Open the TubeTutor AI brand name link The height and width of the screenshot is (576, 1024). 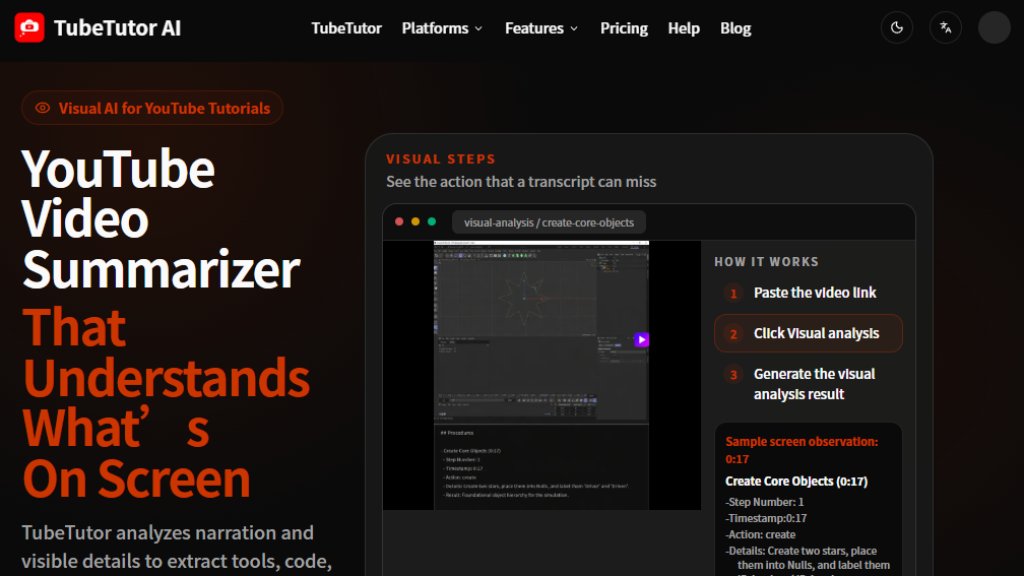coord(117,28)
